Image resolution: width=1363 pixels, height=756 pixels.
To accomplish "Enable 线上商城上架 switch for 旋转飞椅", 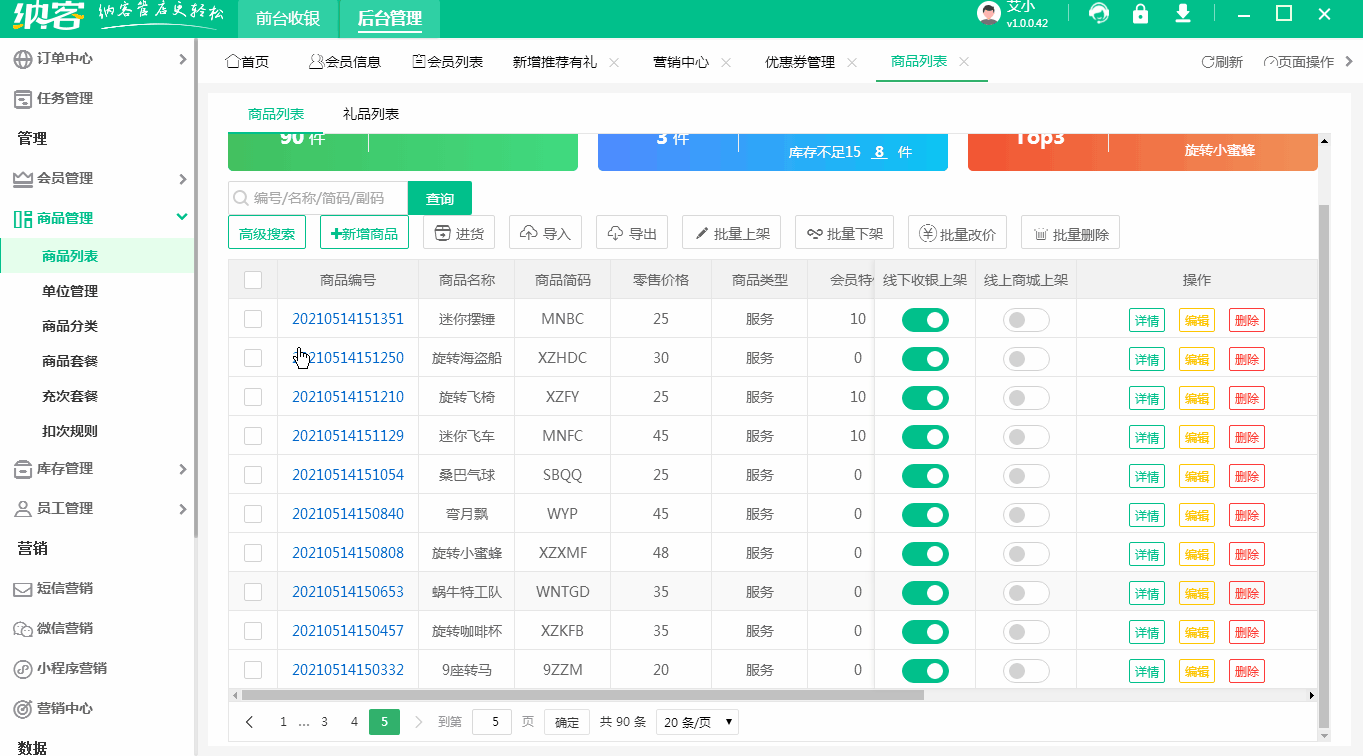I will click(1026, 397).
